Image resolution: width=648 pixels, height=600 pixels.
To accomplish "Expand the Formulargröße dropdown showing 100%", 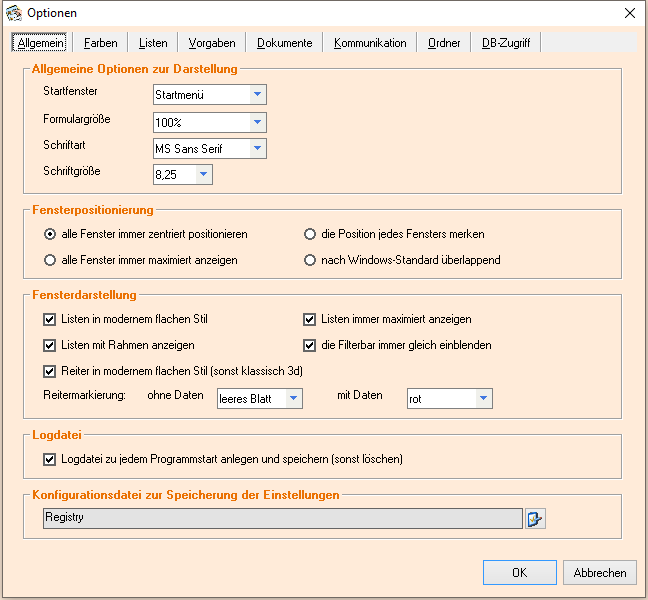I will (257, 122).
